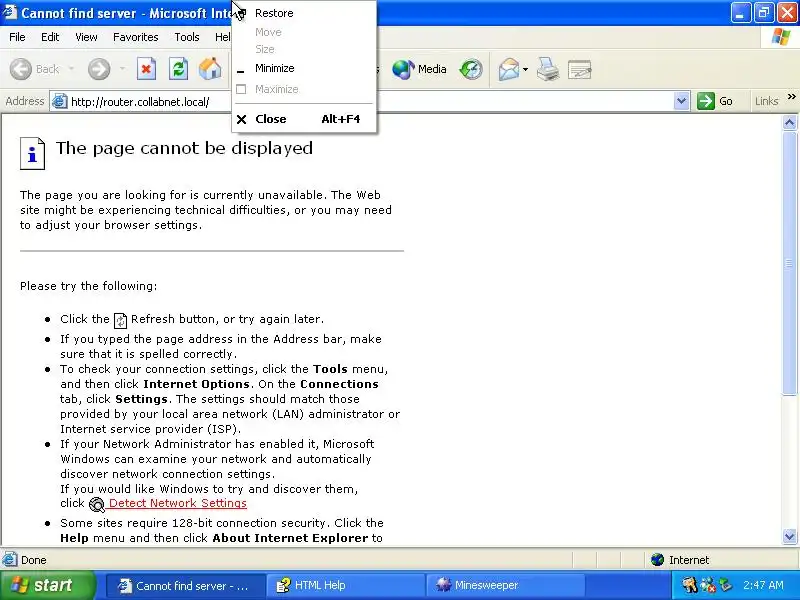
Task: Follow the Detect Network Settings link
Action: 178,503
